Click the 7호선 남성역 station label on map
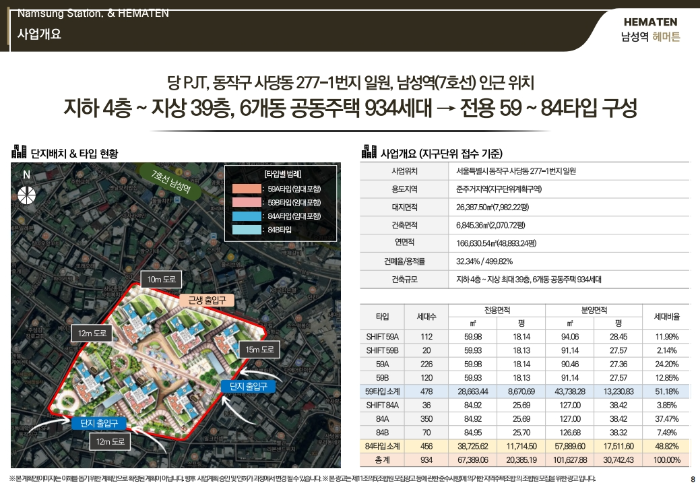 [x=171, y=181]
